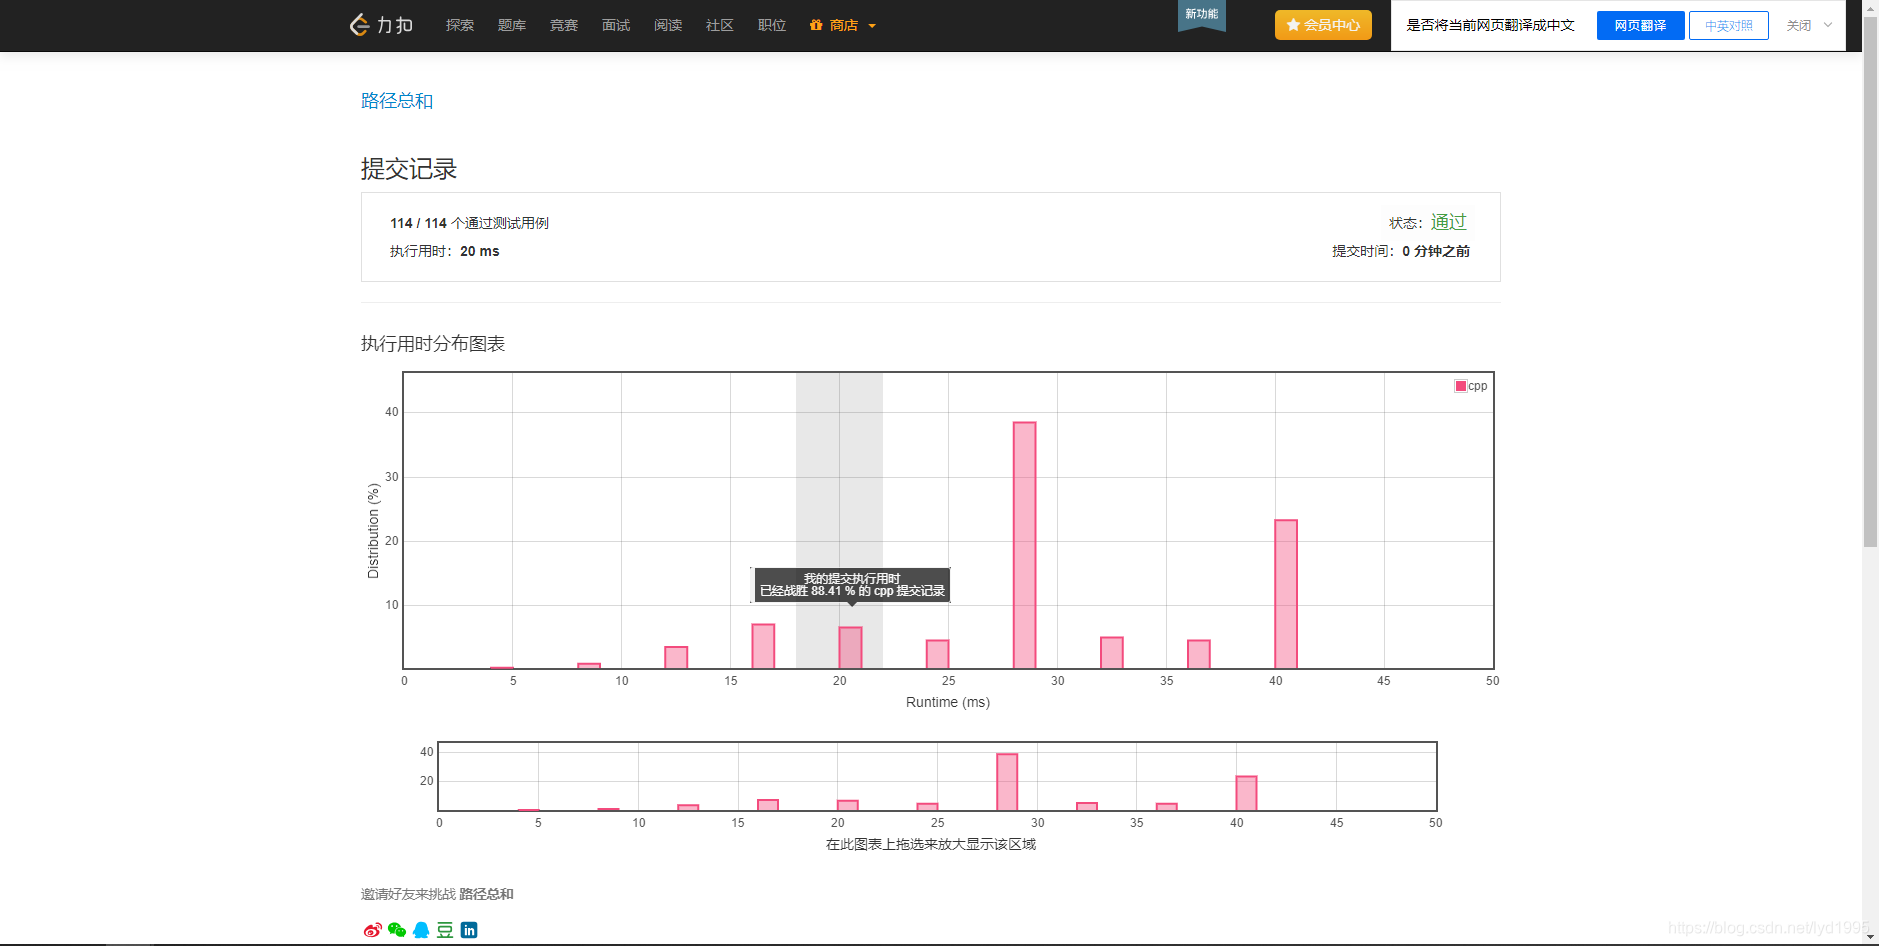Share via WeChat icon
The image size is (1879, 946).
point(397,930)
